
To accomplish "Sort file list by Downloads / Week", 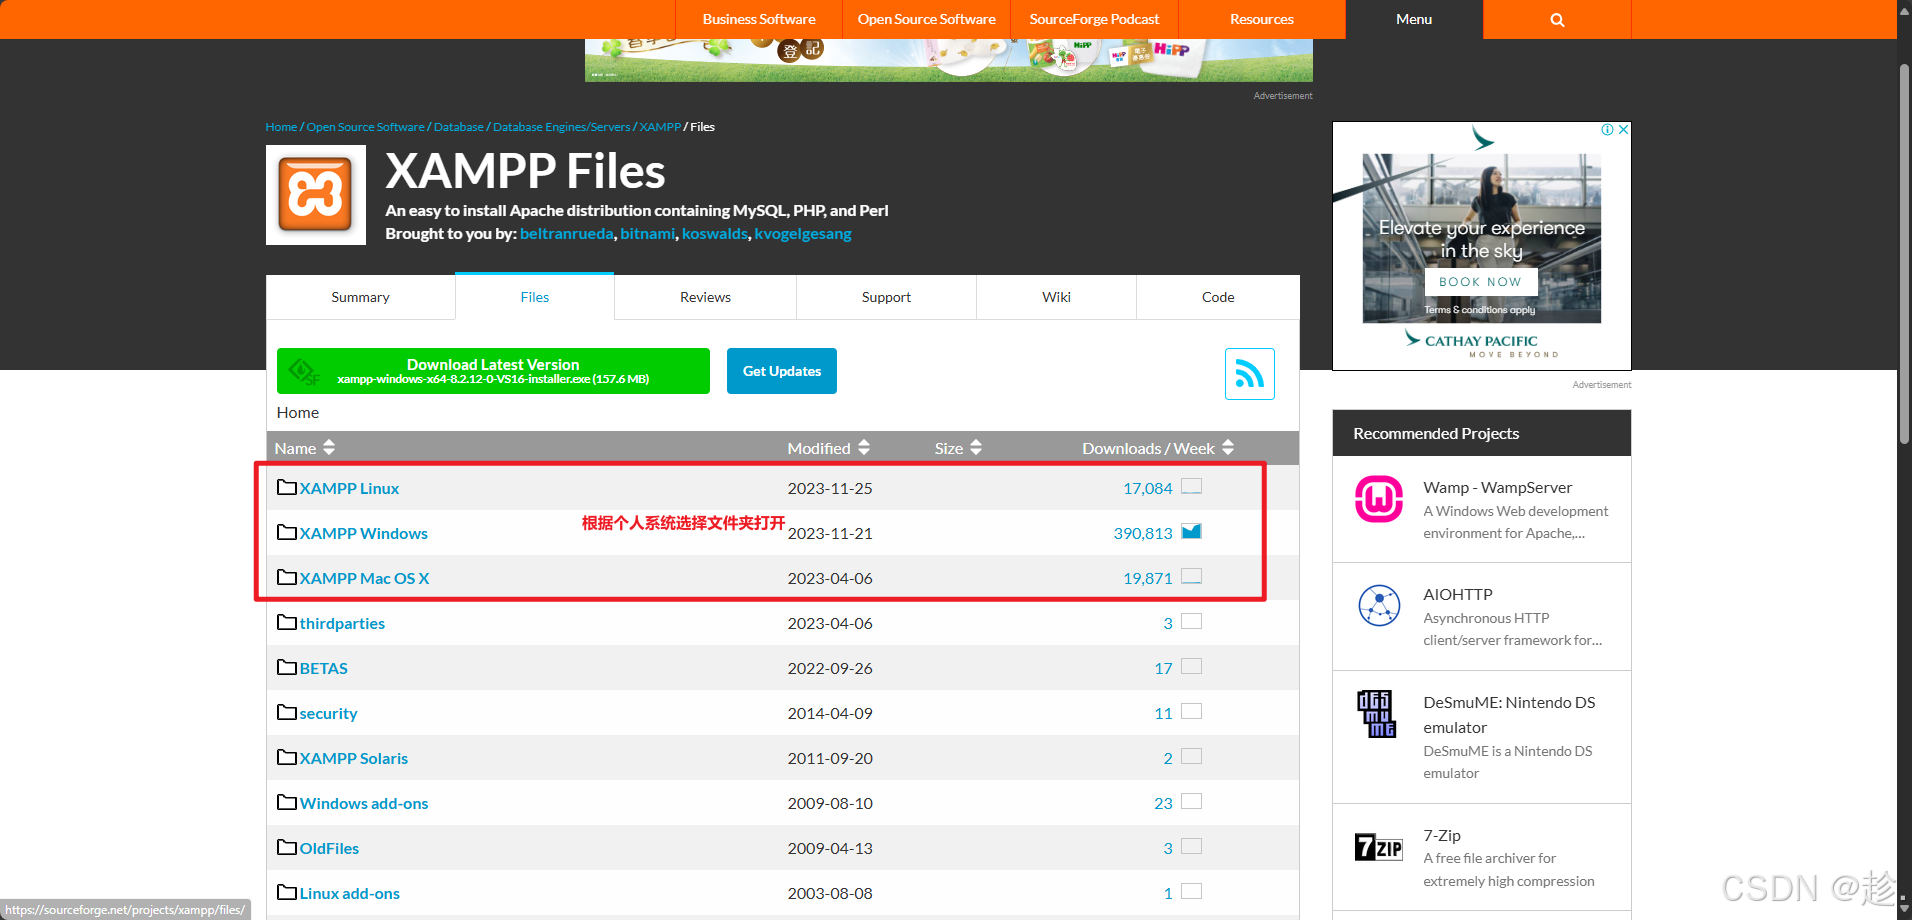I will (x=1158, y=448).
